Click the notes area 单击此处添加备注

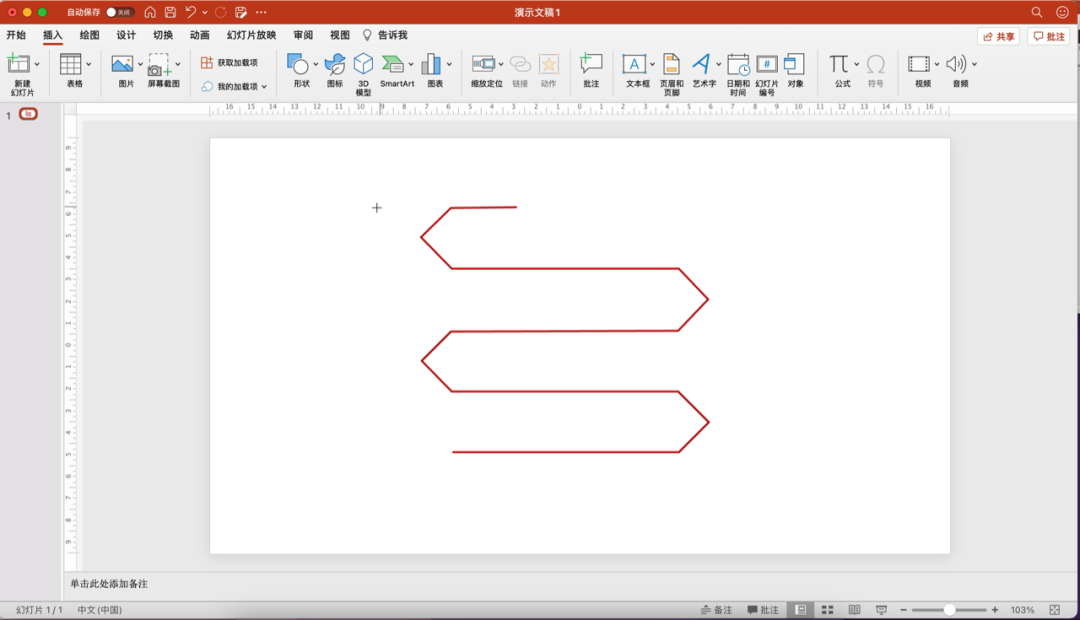pyautogui.click(x=109, y=583)
